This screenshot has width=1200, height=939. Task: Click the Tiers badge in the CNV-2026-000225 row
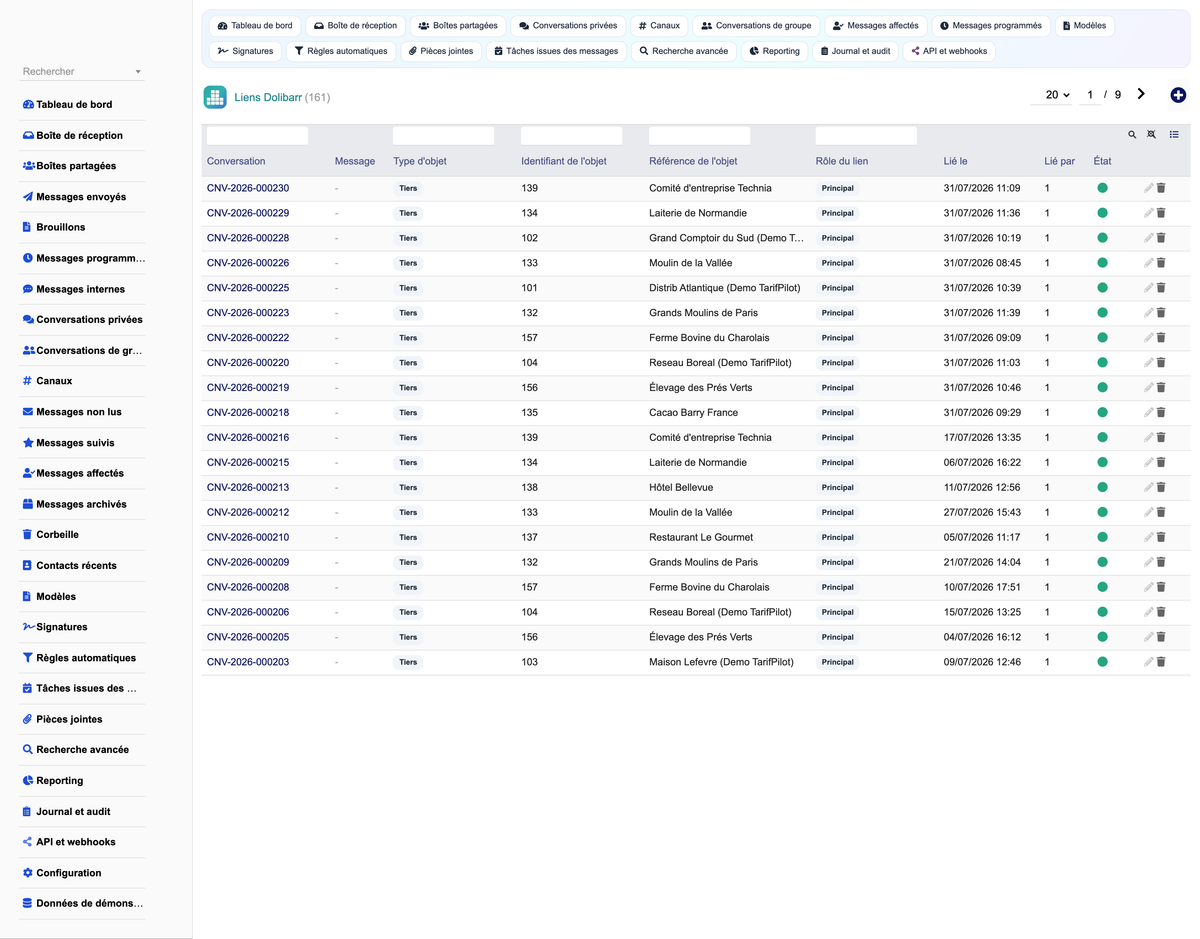408,288
